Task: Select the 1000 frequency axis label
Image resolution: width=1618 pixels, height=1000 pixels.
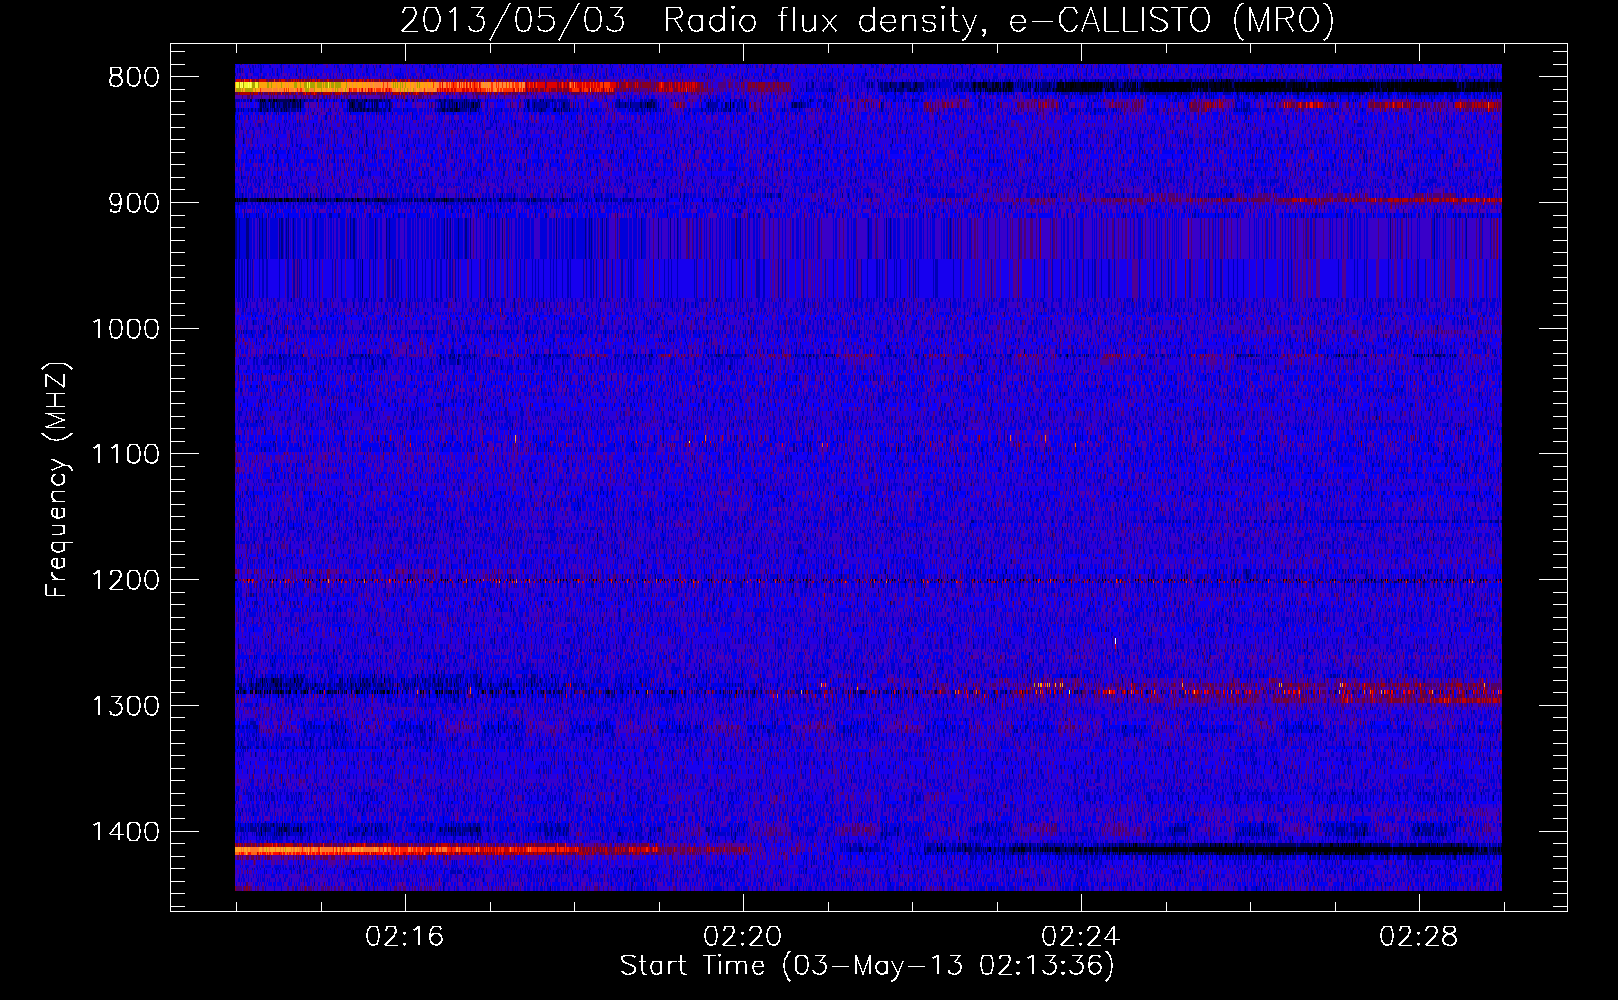Action: [x=125, y=329]
